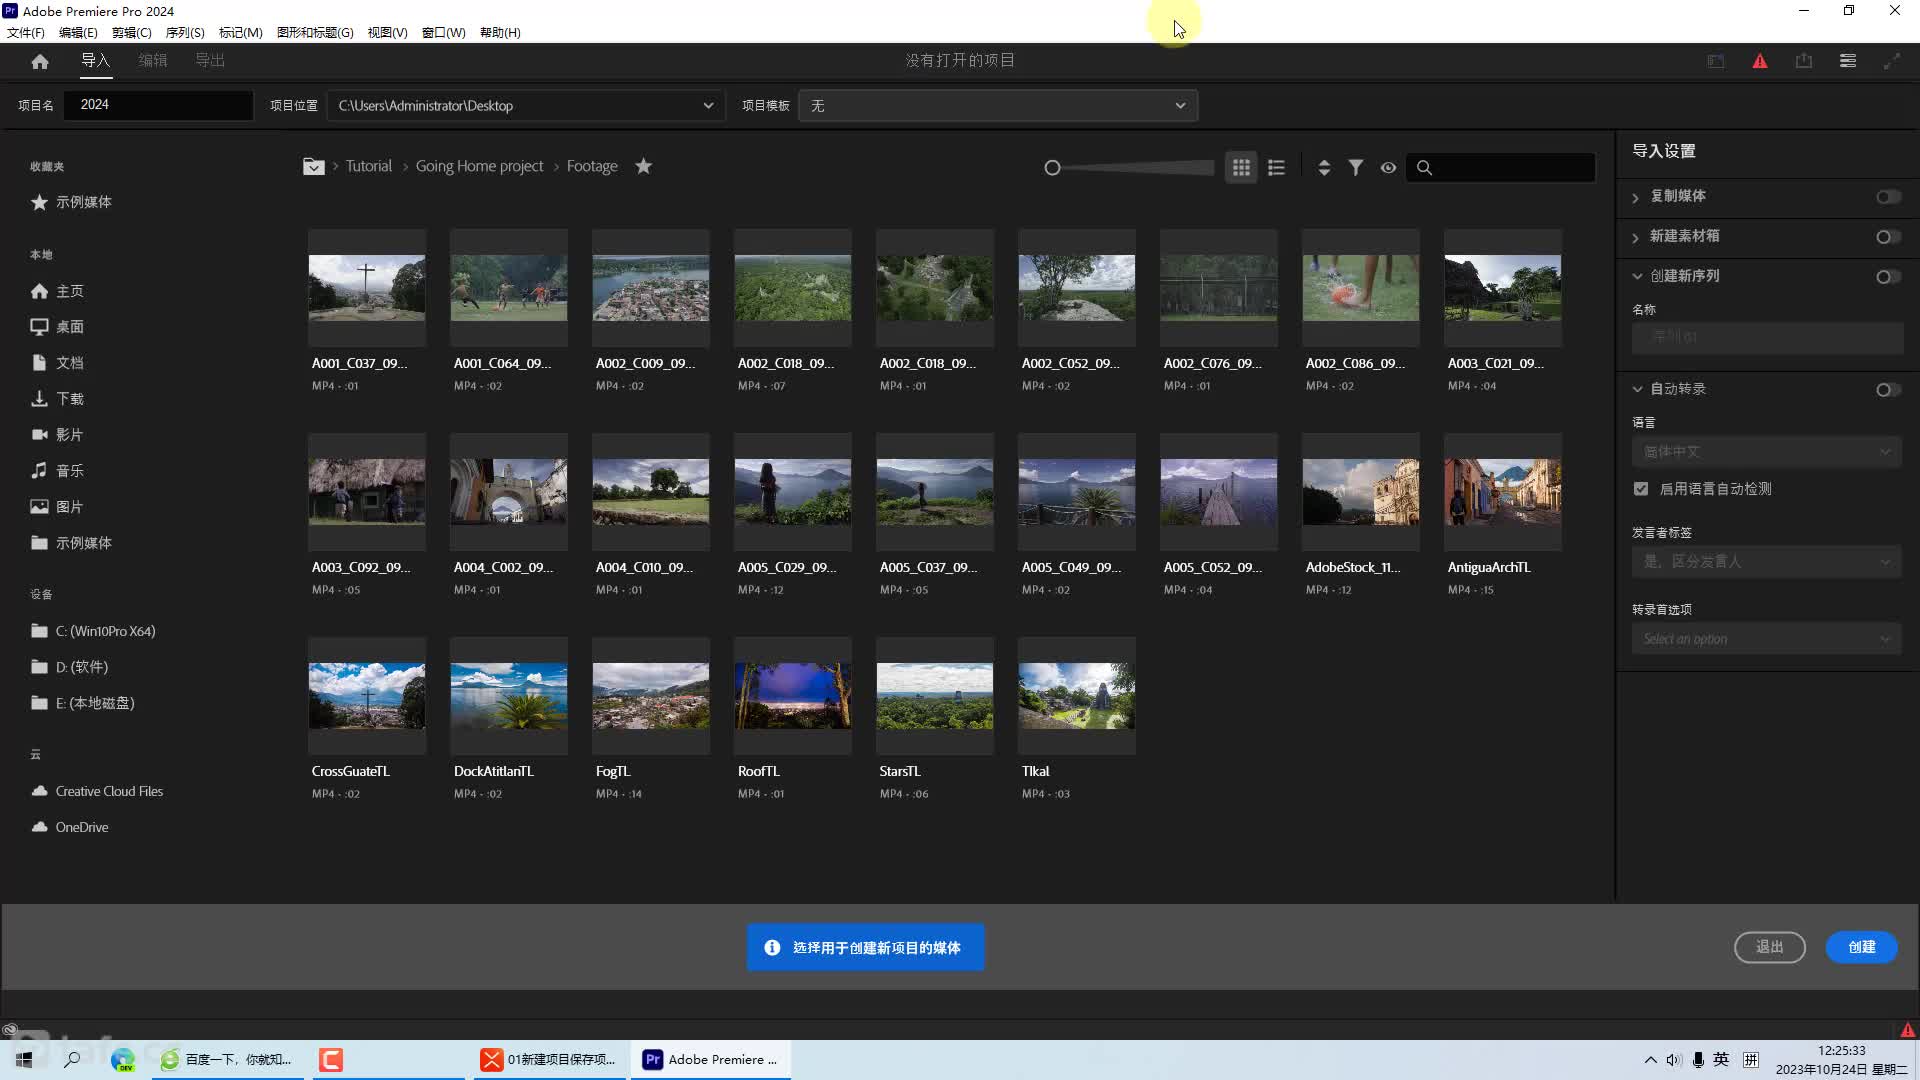This screenshot has width=1920, height=1080.
Task: Open the 示例媒体 favorite with star
Action: pyautogui.click(x=71, y=202)
